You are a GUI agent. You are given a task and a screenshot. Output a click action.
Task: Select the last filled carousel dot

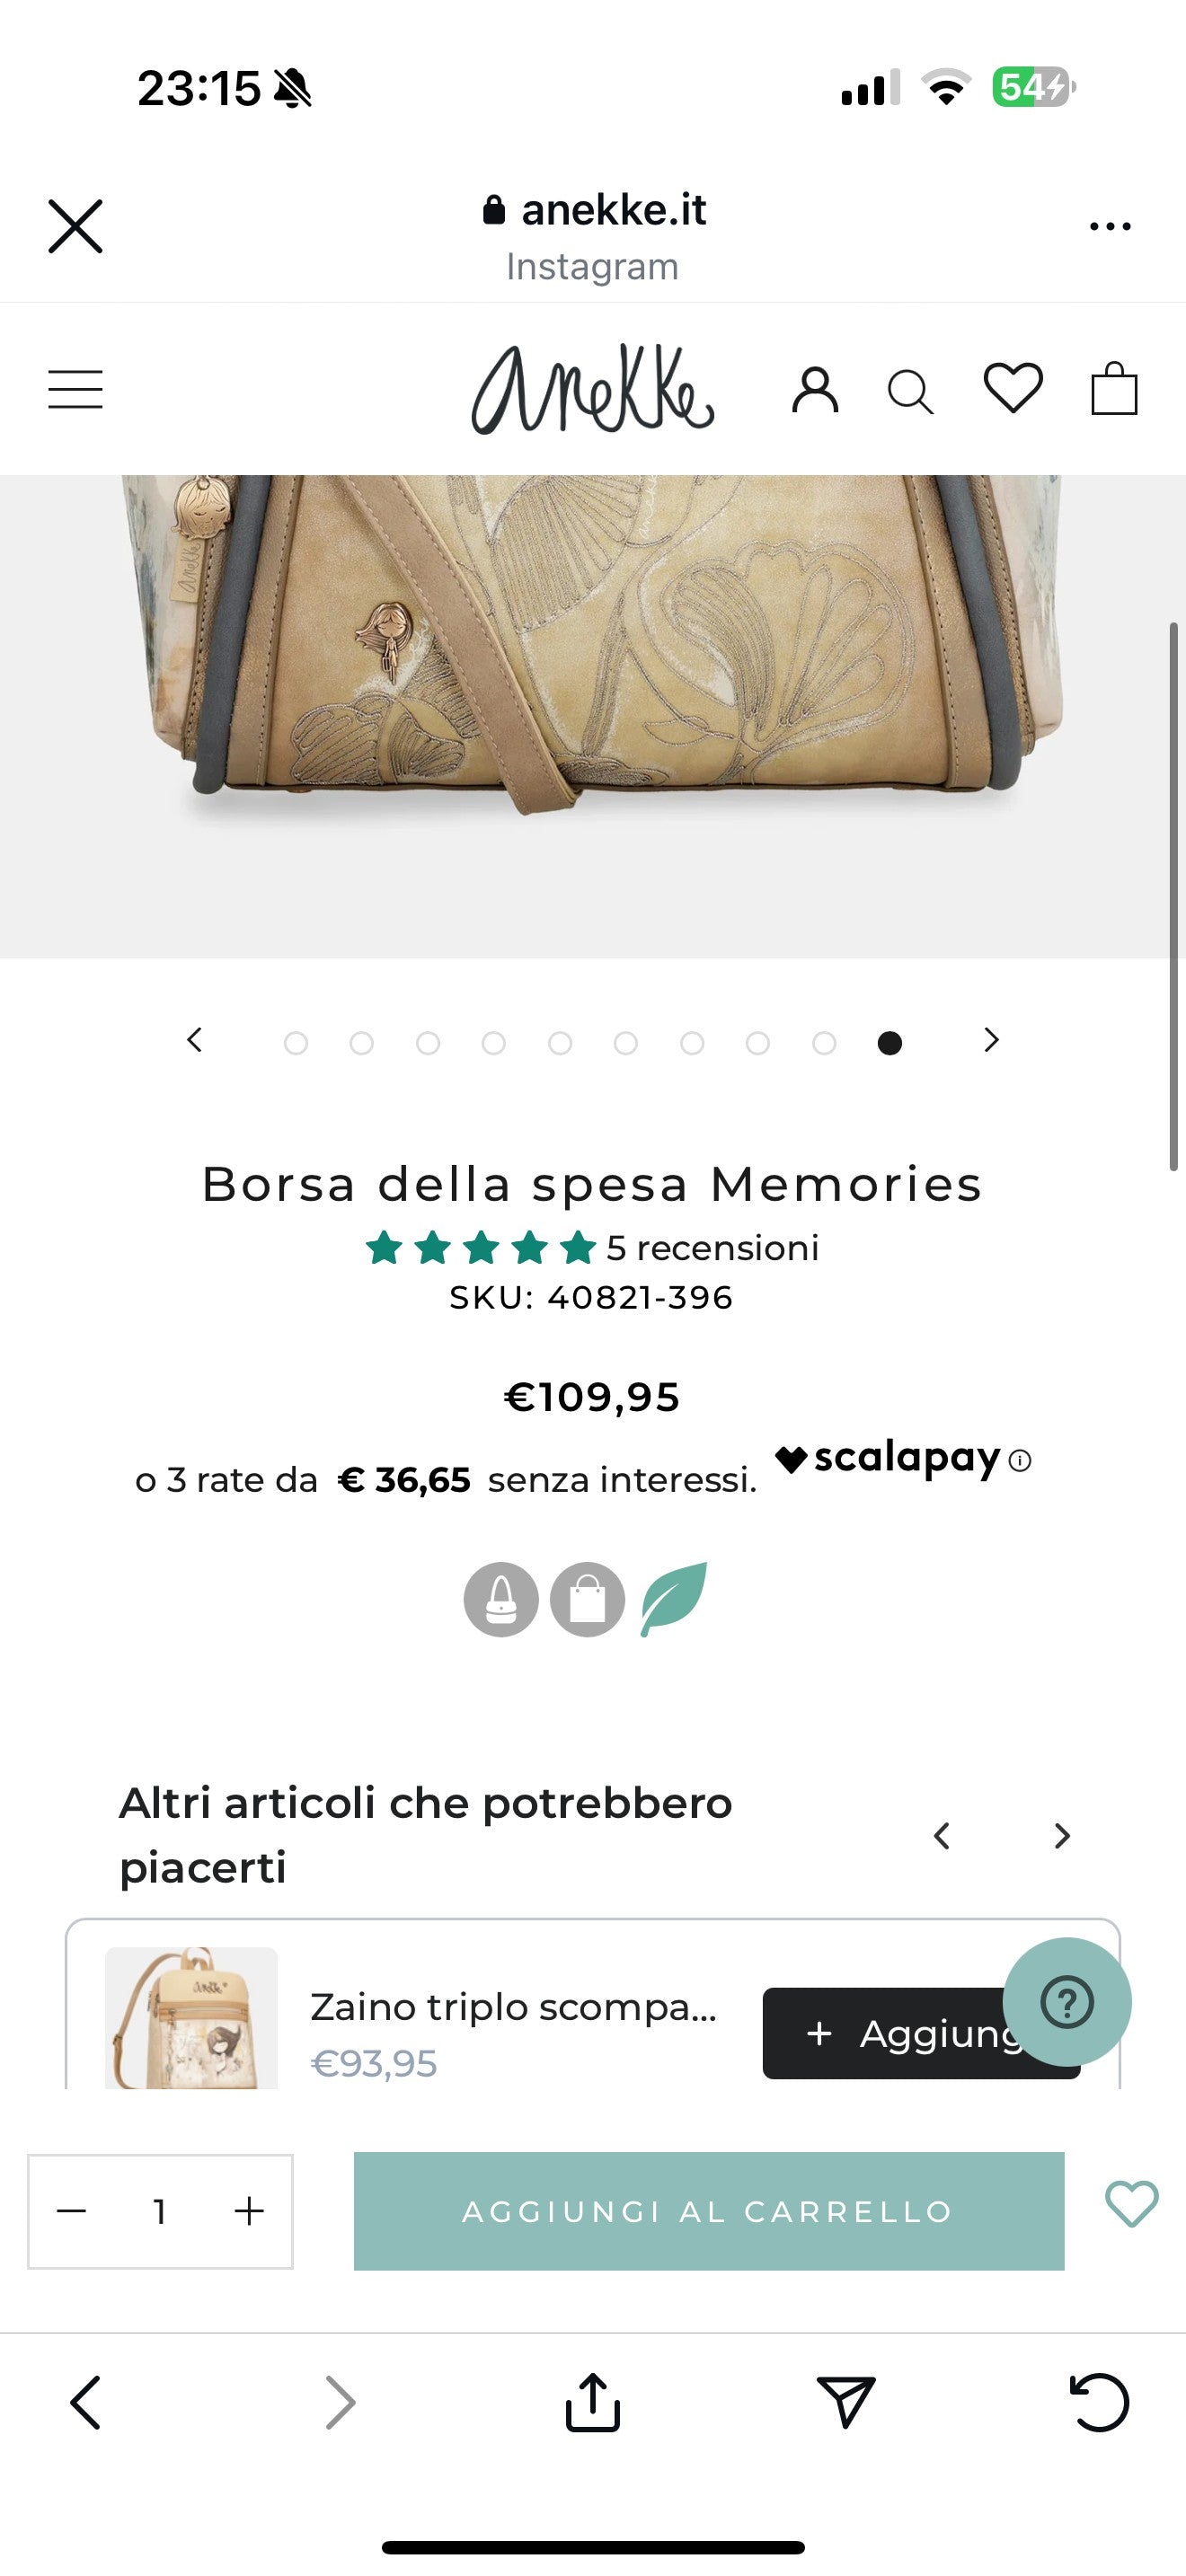point(889,1043)
